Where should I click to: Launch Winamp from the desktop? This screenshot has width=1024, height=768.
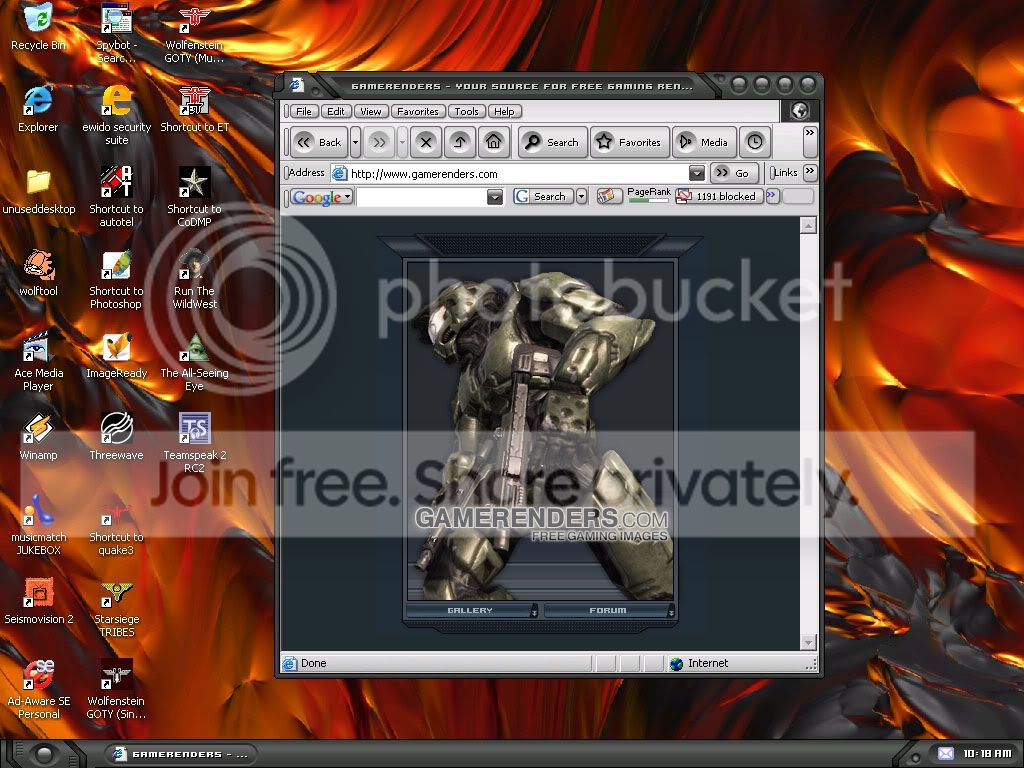(x=39, y=437)
